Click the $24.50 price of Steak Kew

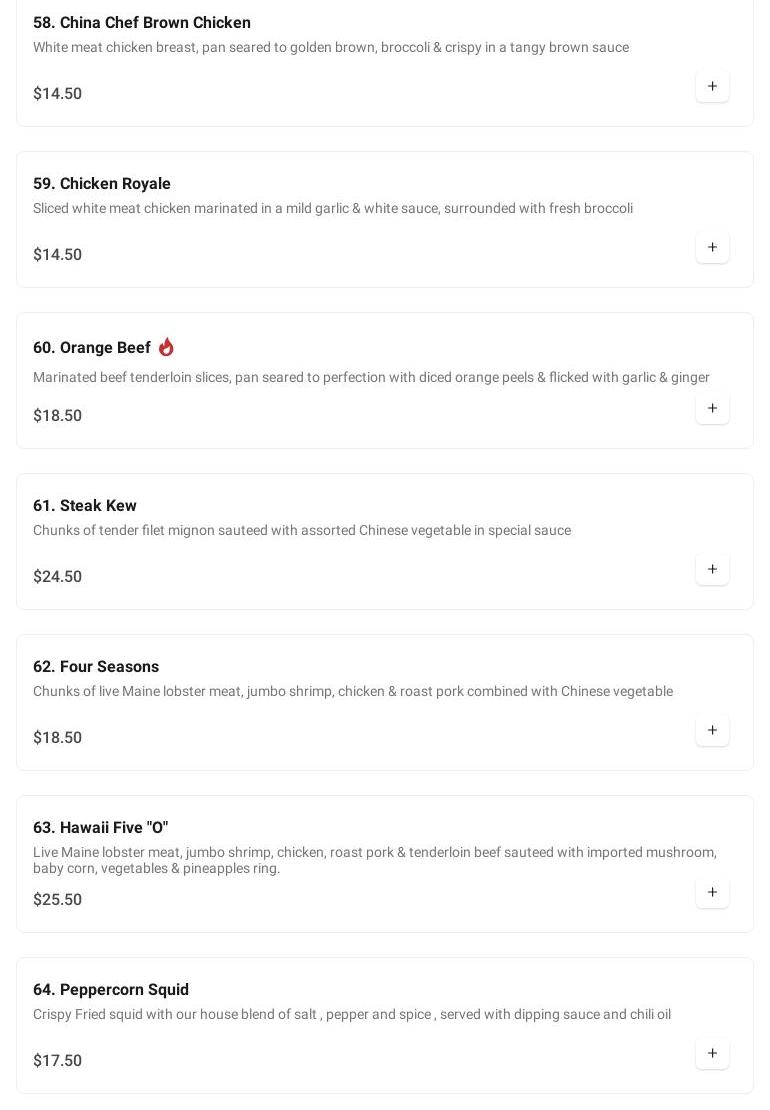point(58,577)
